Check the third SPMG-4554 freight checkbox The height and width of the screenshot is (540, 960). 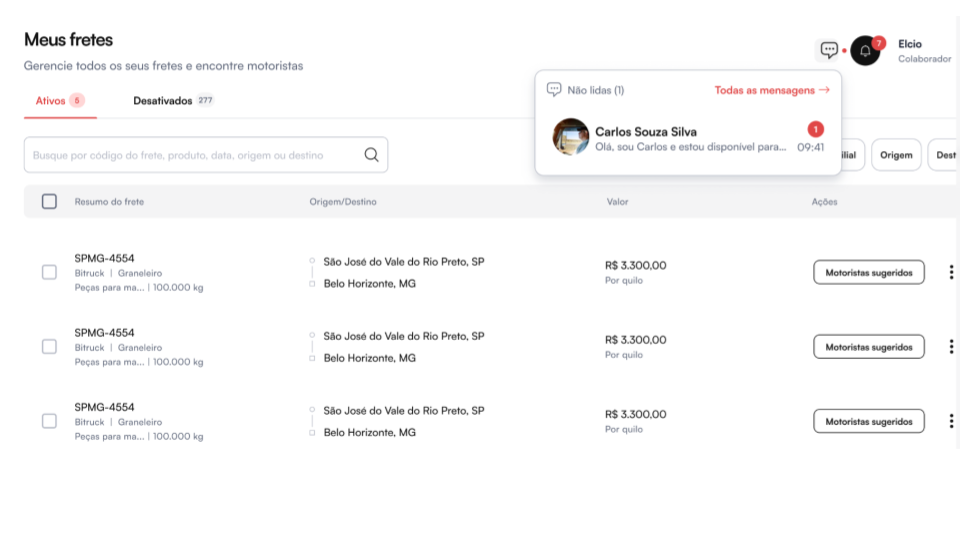(x=49, y=421)
